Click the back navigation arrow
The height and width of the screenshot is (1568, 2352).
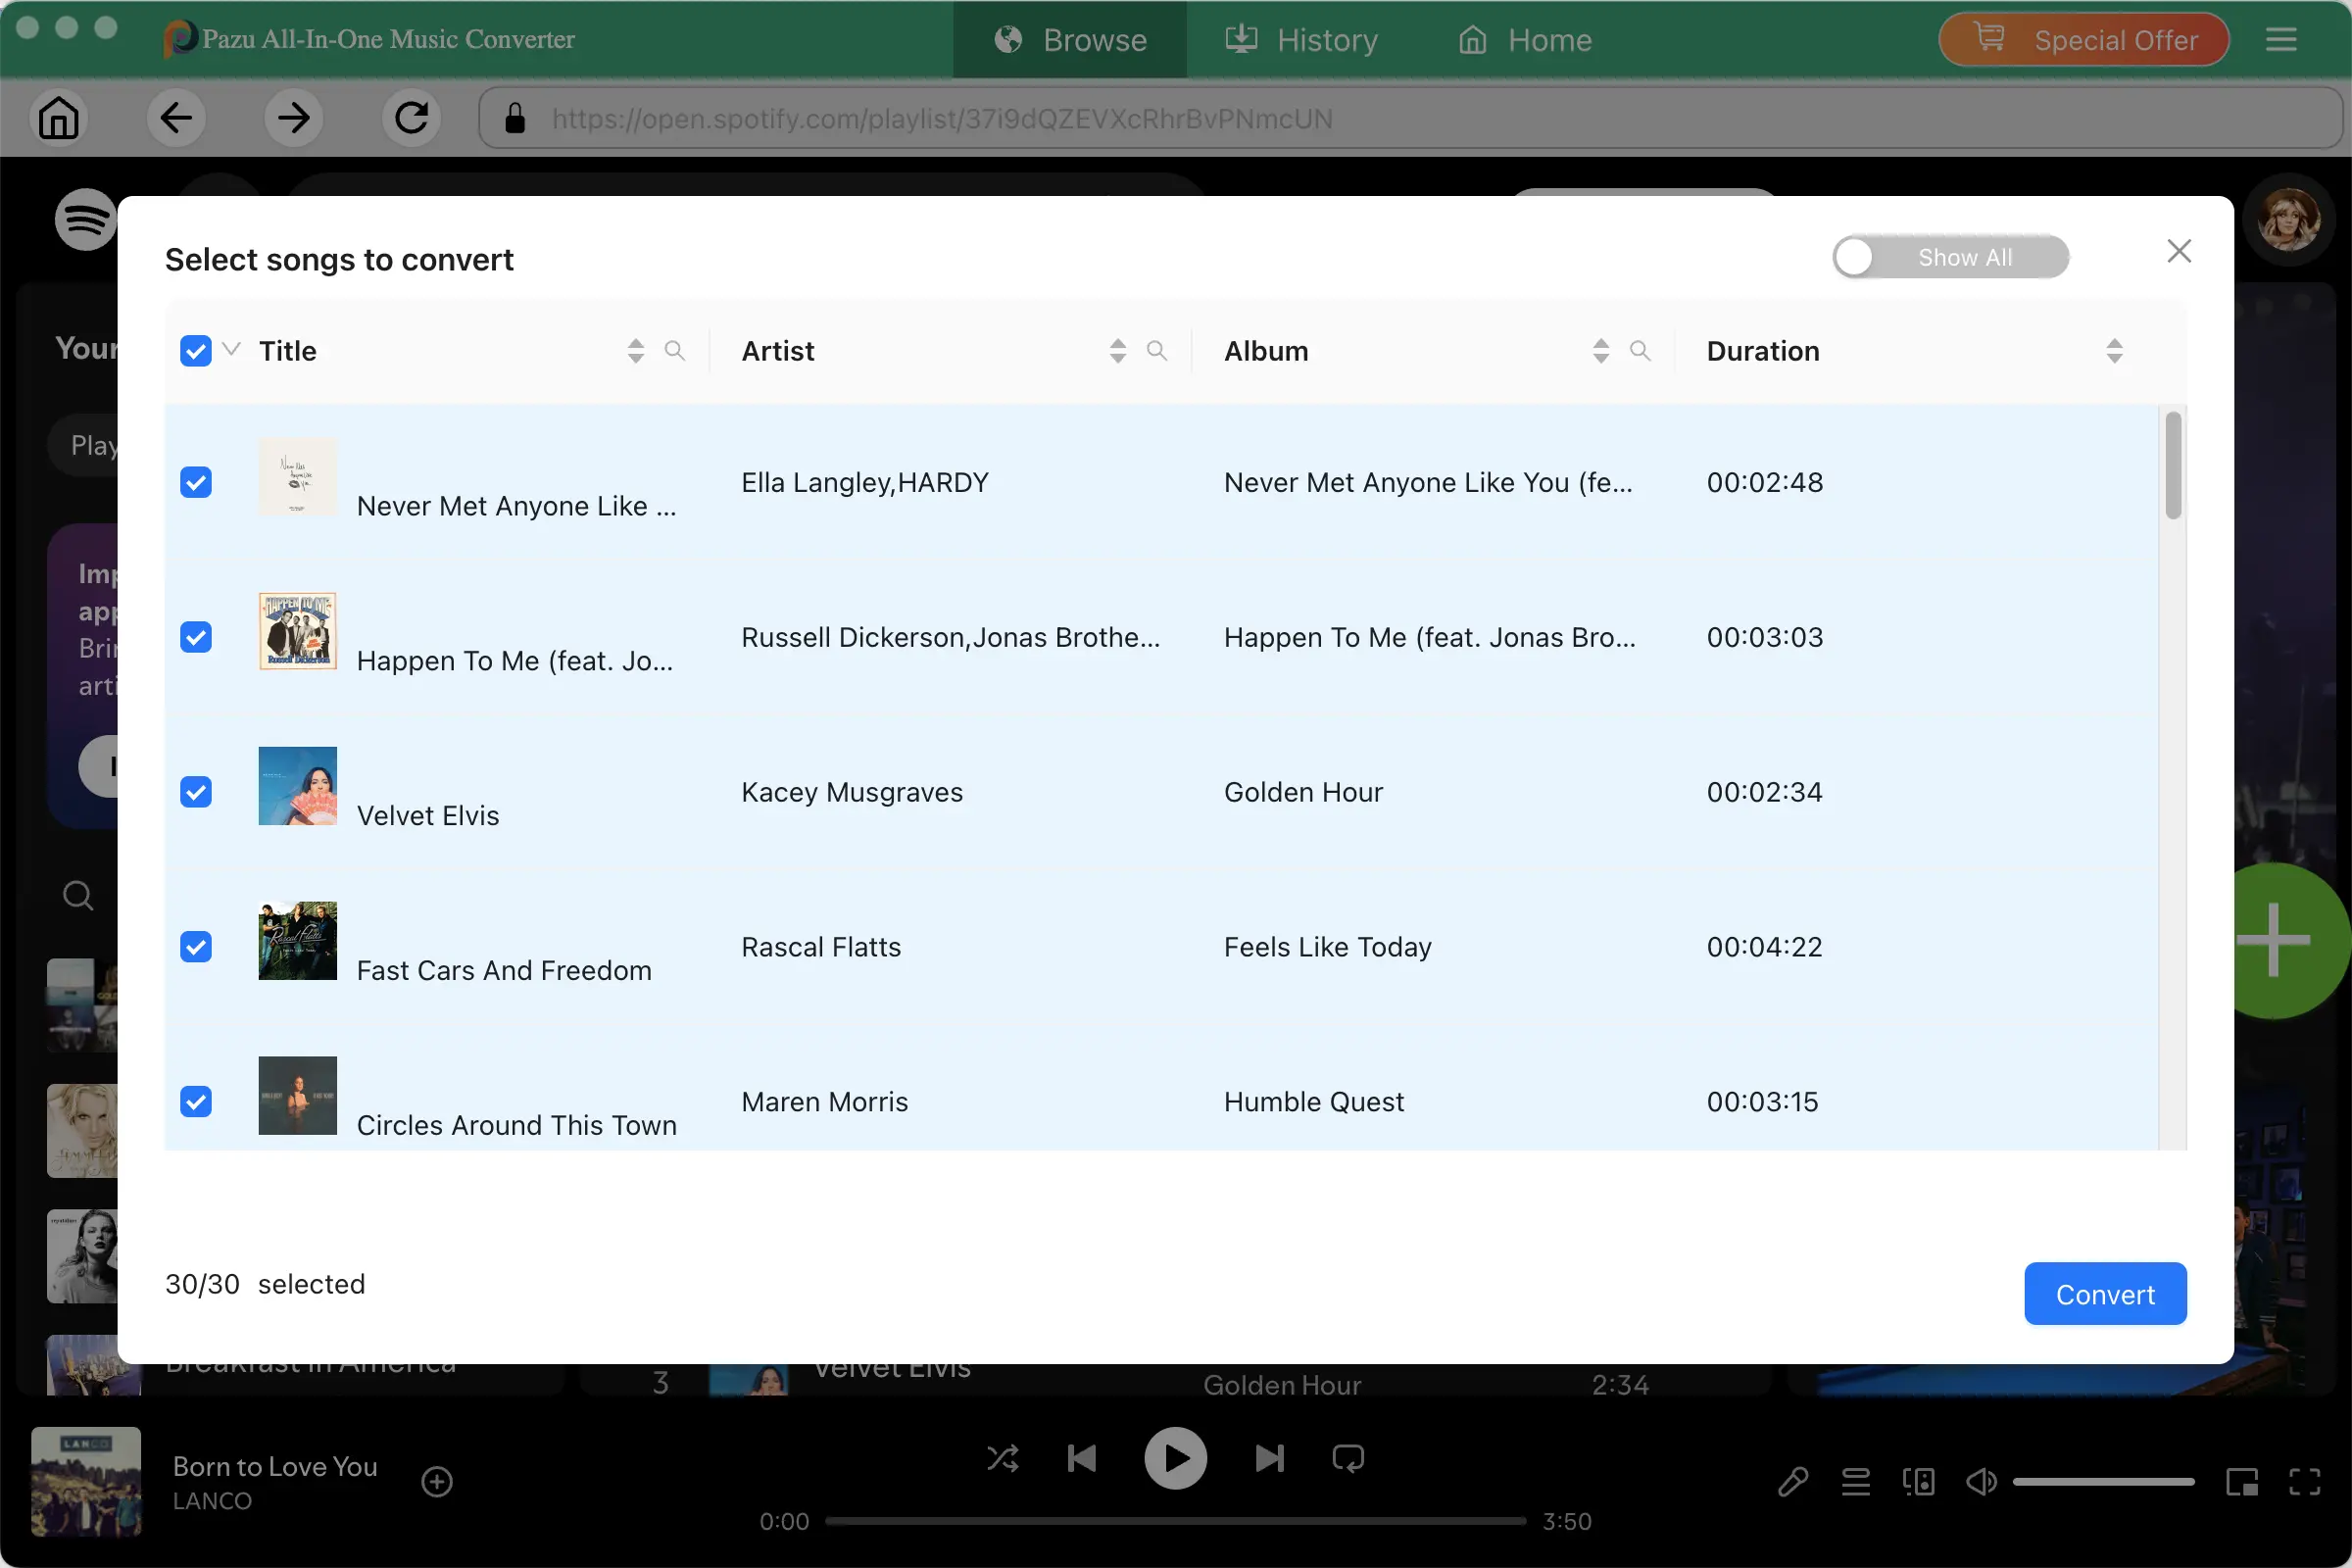[176, 117]
